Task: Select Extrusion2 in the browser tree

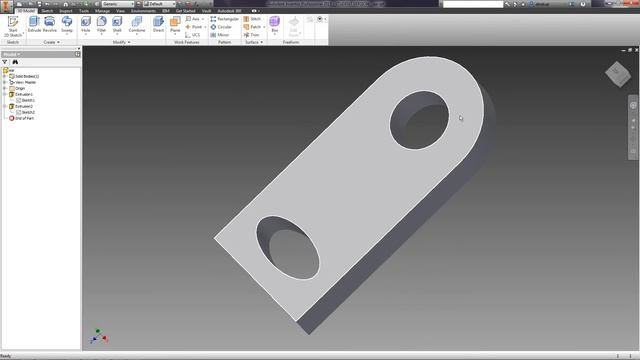Action: point(21,106)
